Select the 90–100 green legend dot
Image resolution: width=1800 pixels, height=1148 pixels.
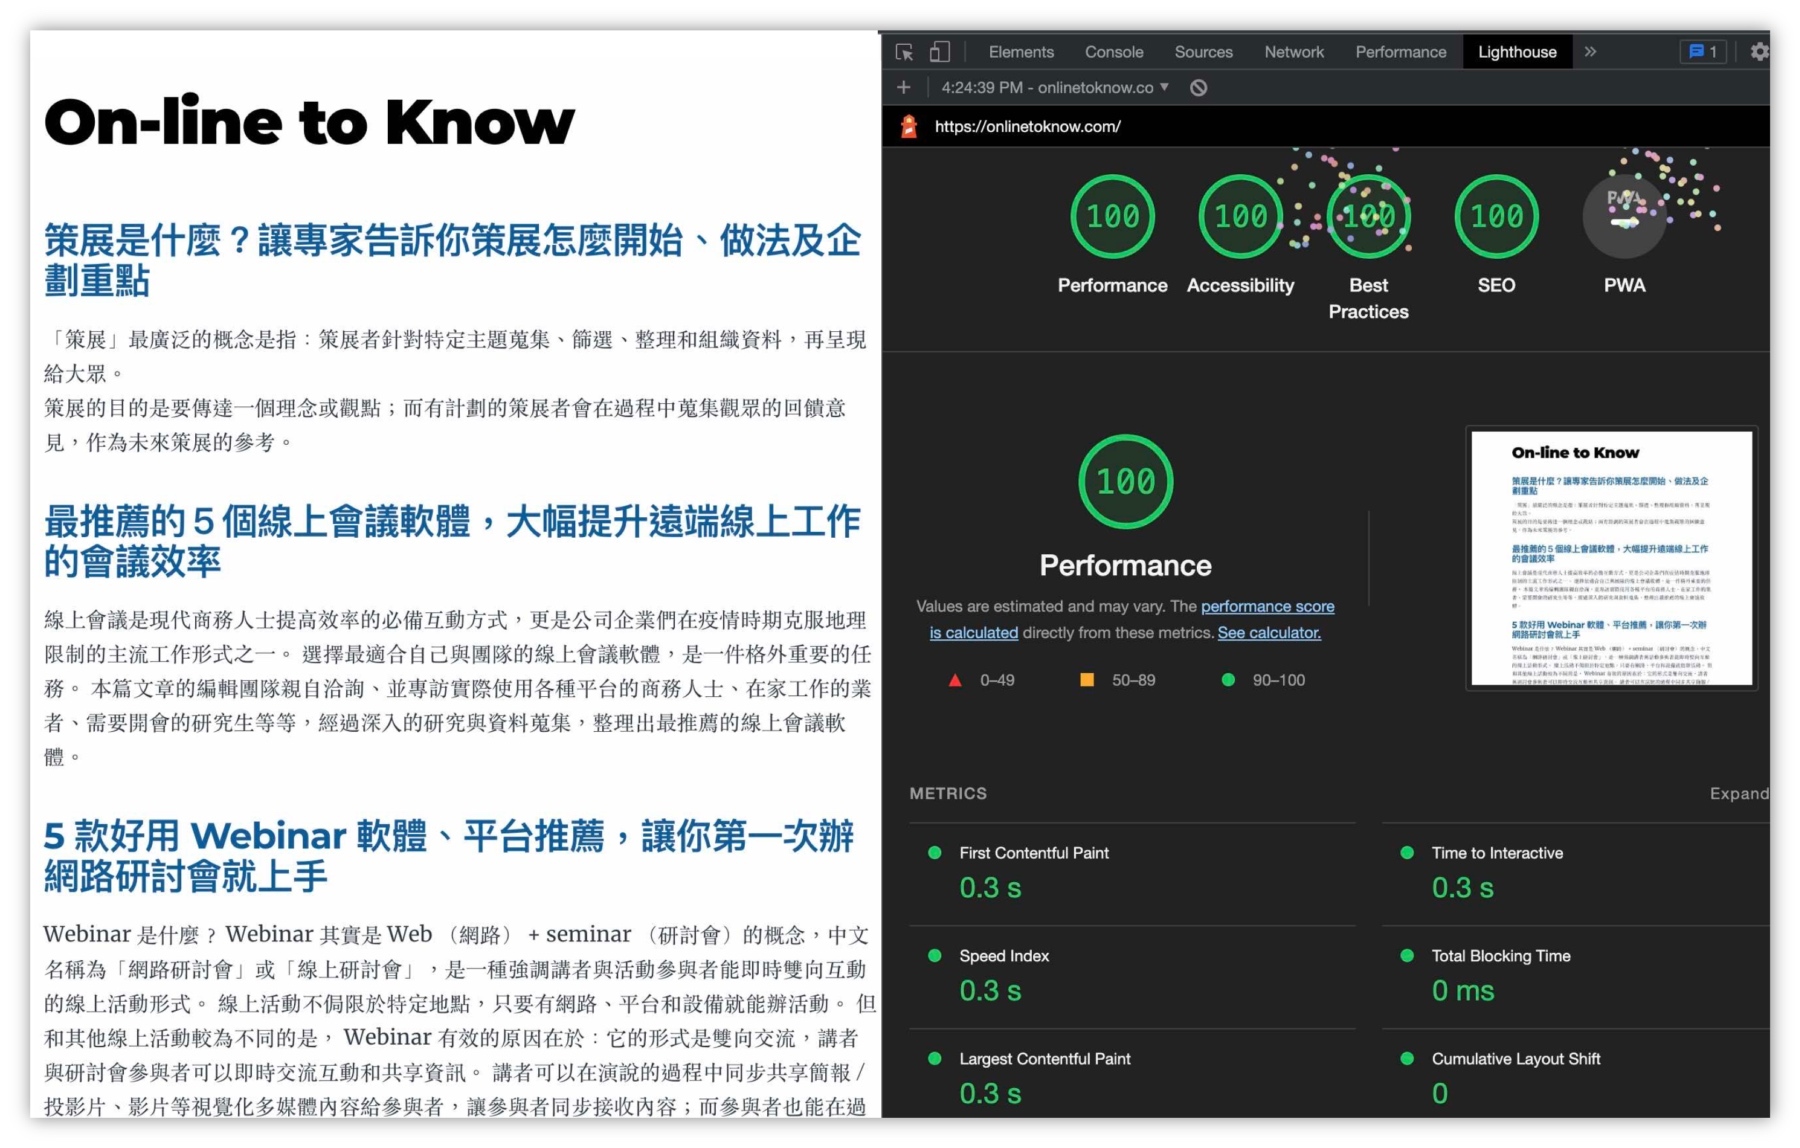point(1228,679)
